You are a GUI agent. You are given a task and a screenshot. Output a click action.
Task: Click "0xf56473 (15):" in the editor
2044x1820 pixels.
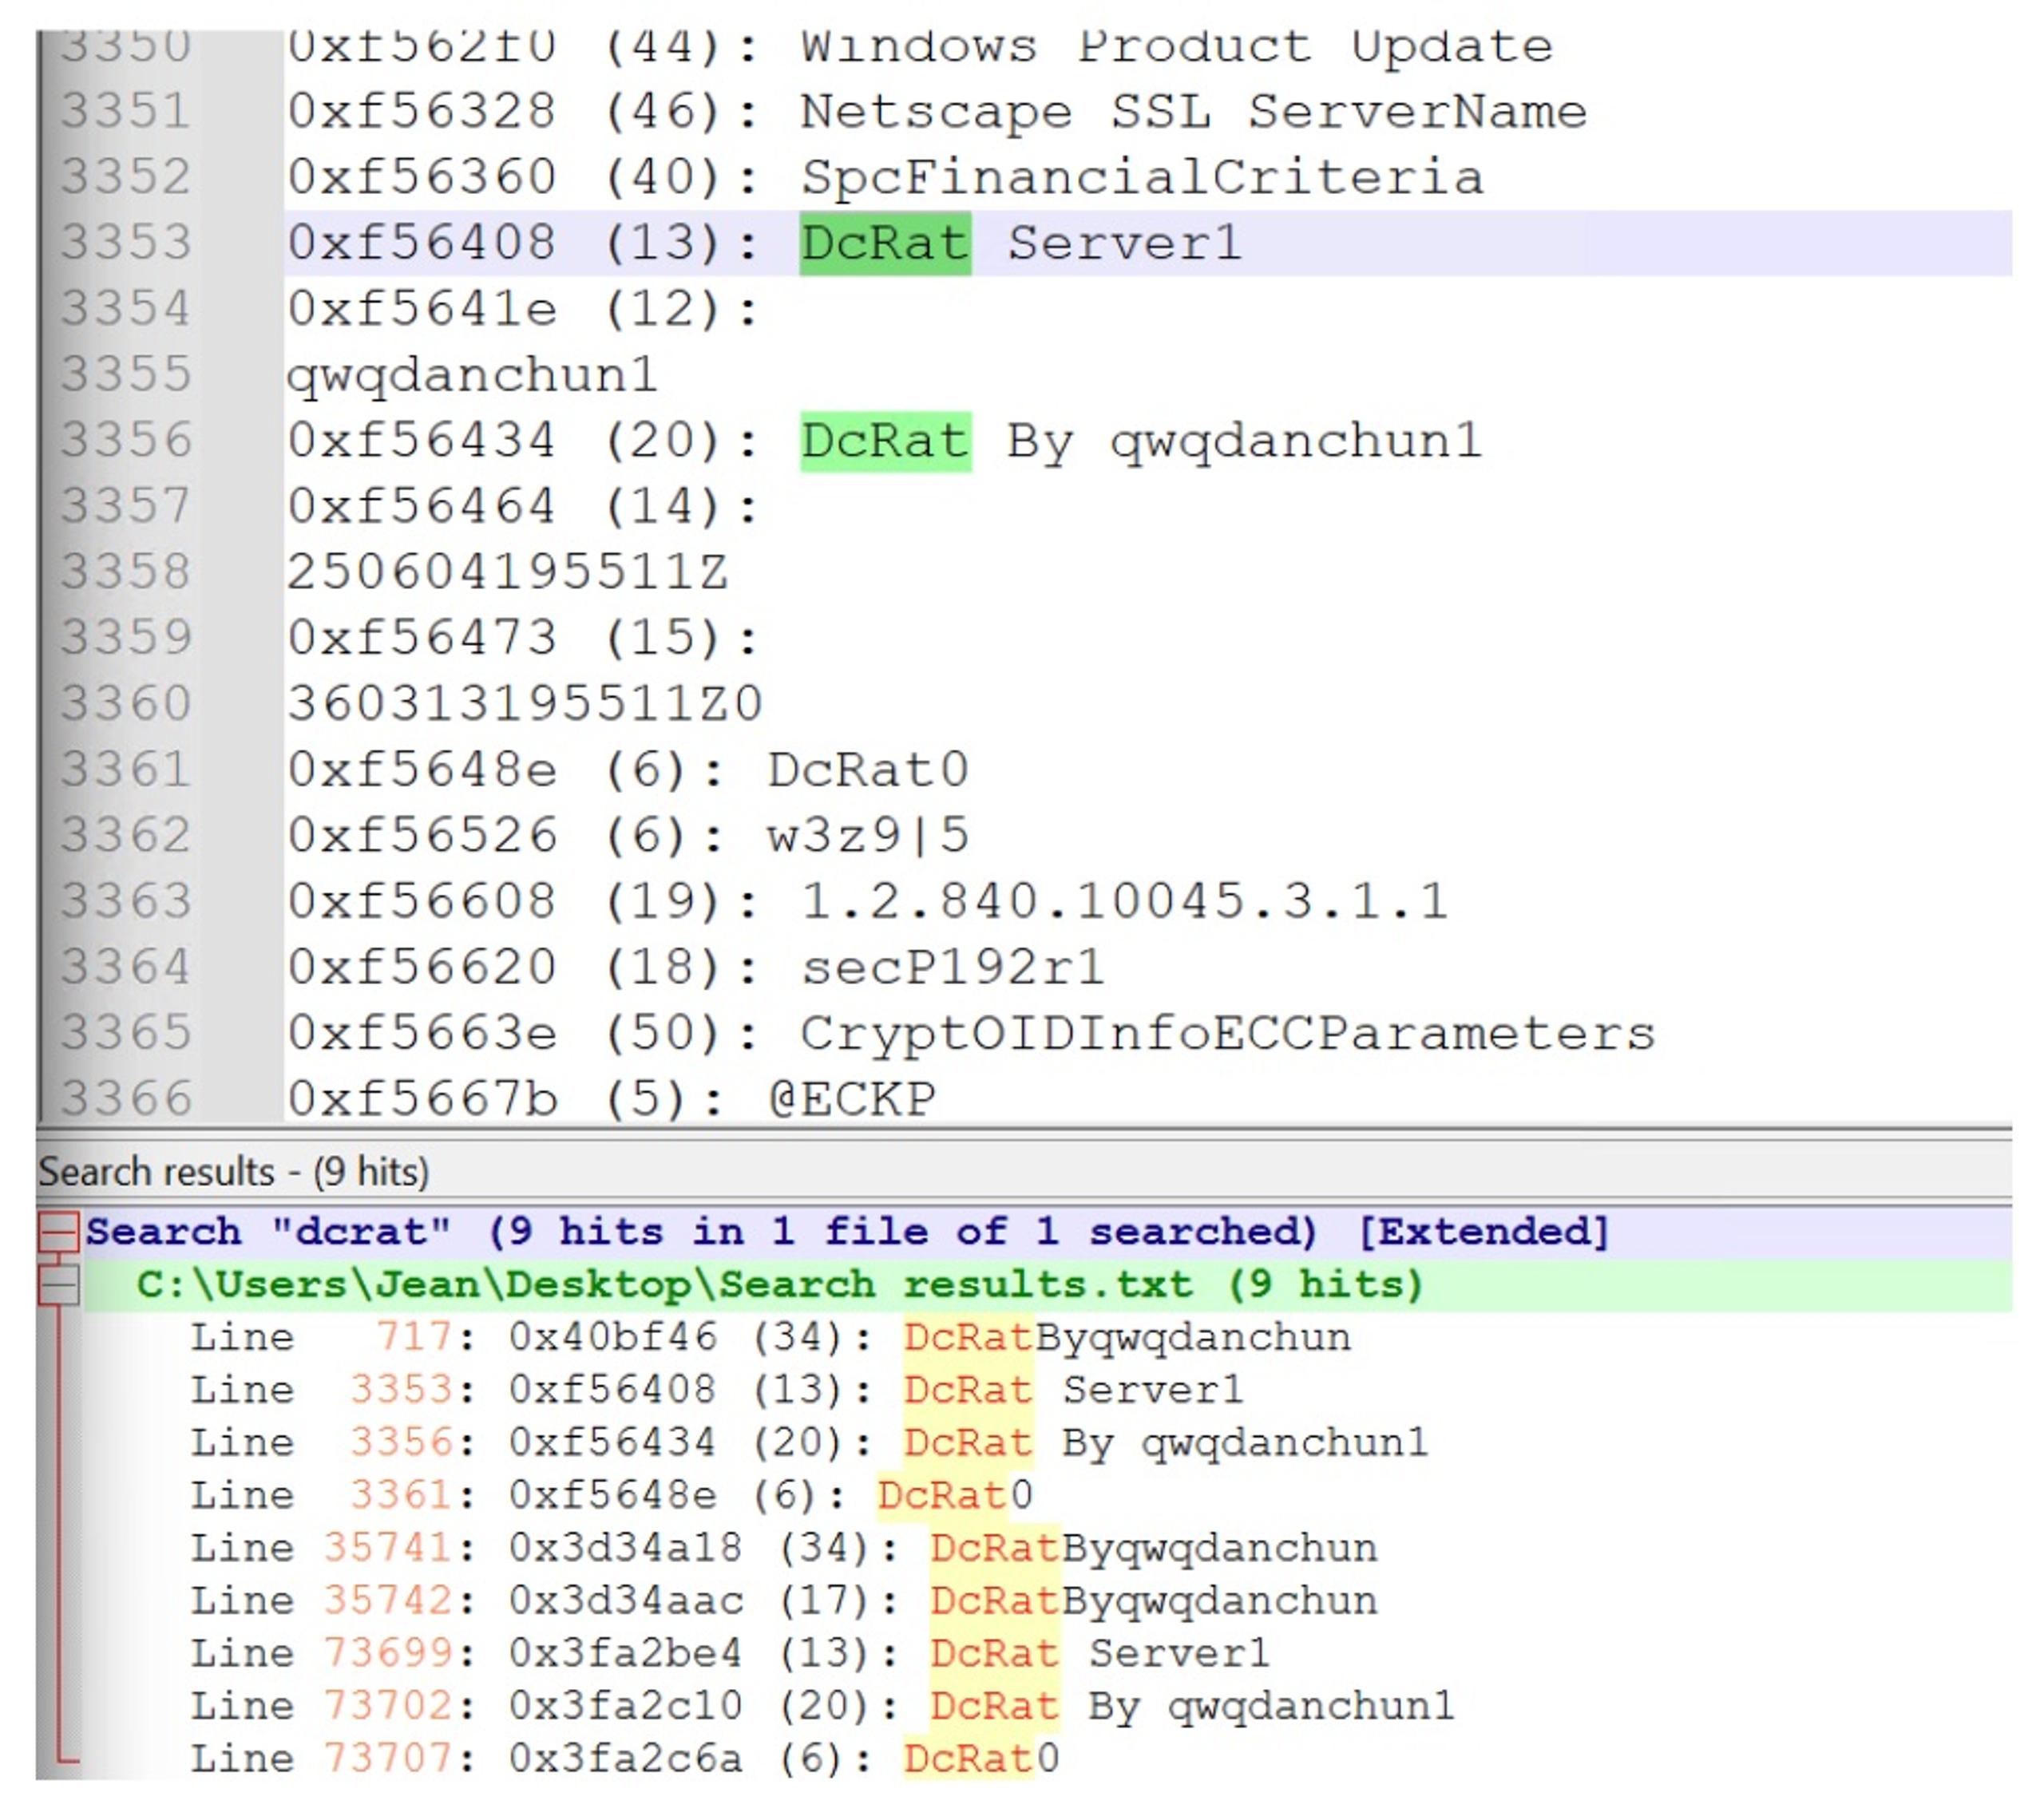(x=524, y=638)
